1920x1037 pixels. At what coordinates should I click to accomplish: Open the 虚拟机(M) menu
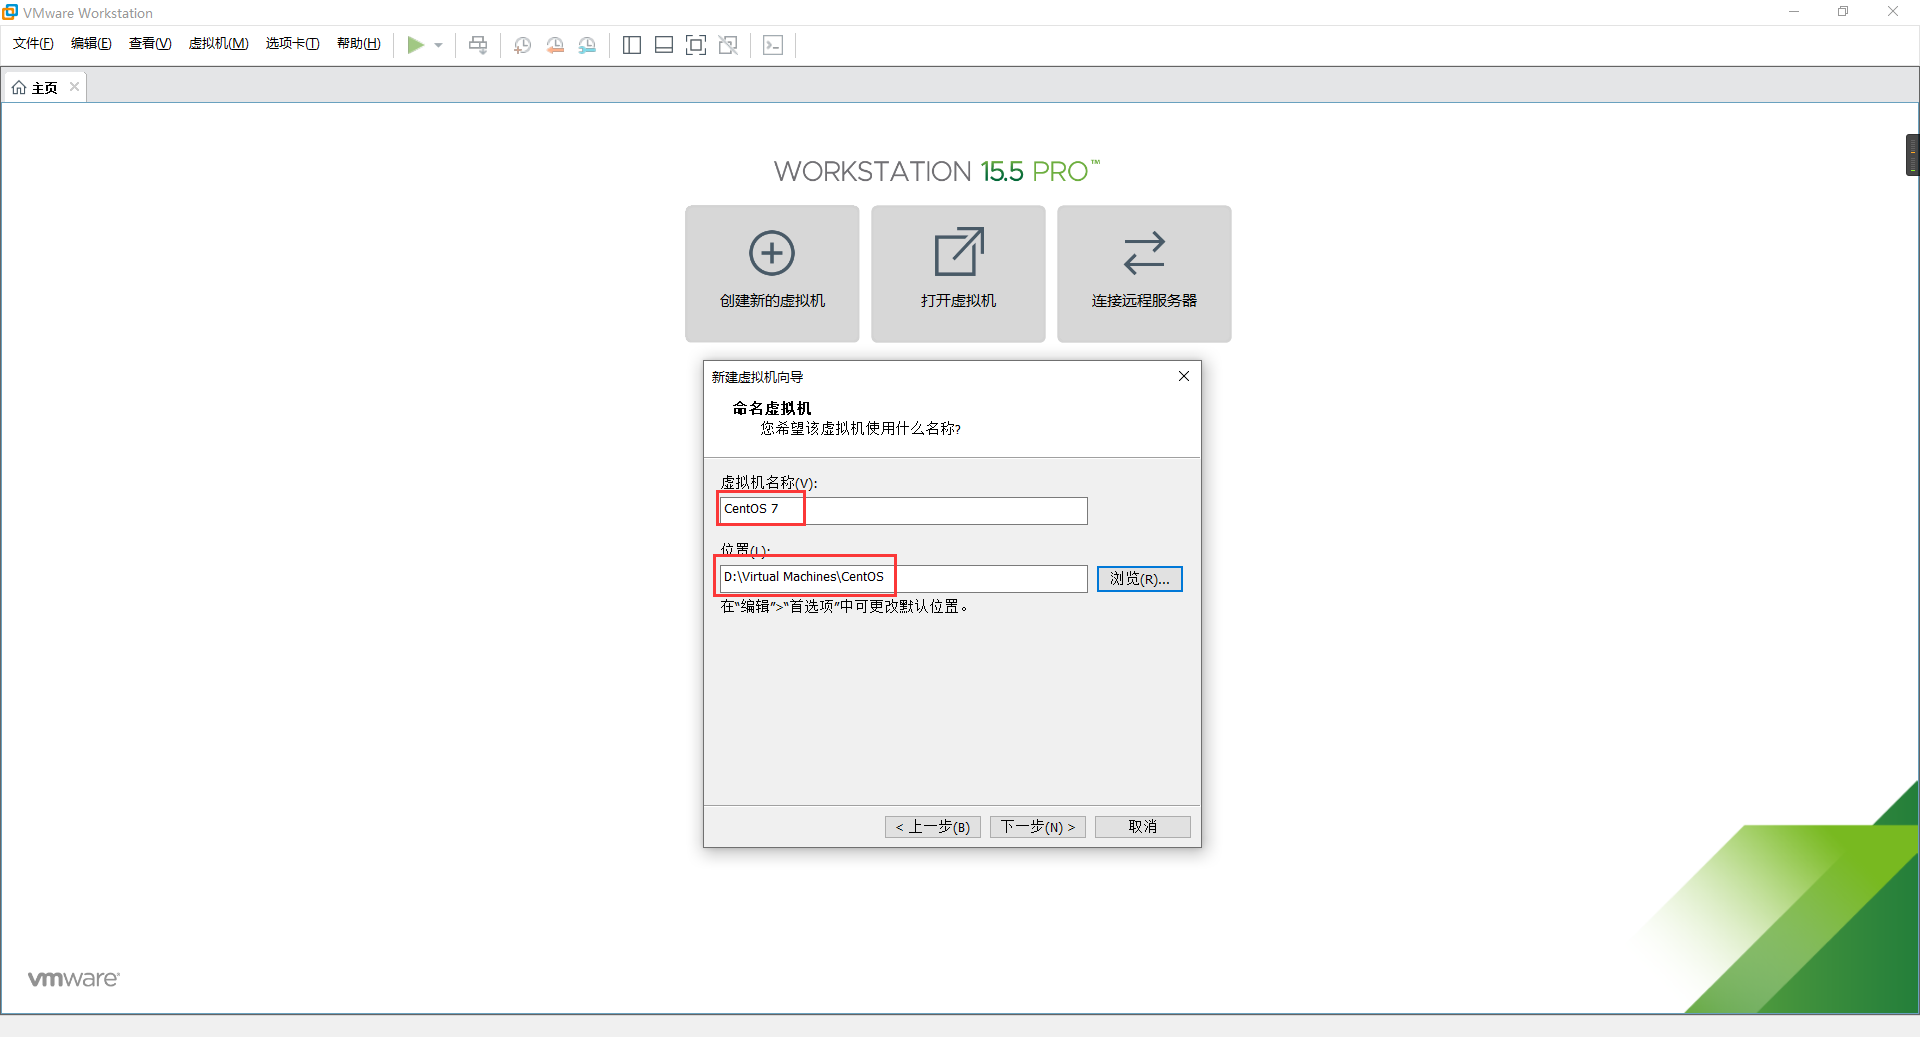[218, 43]
